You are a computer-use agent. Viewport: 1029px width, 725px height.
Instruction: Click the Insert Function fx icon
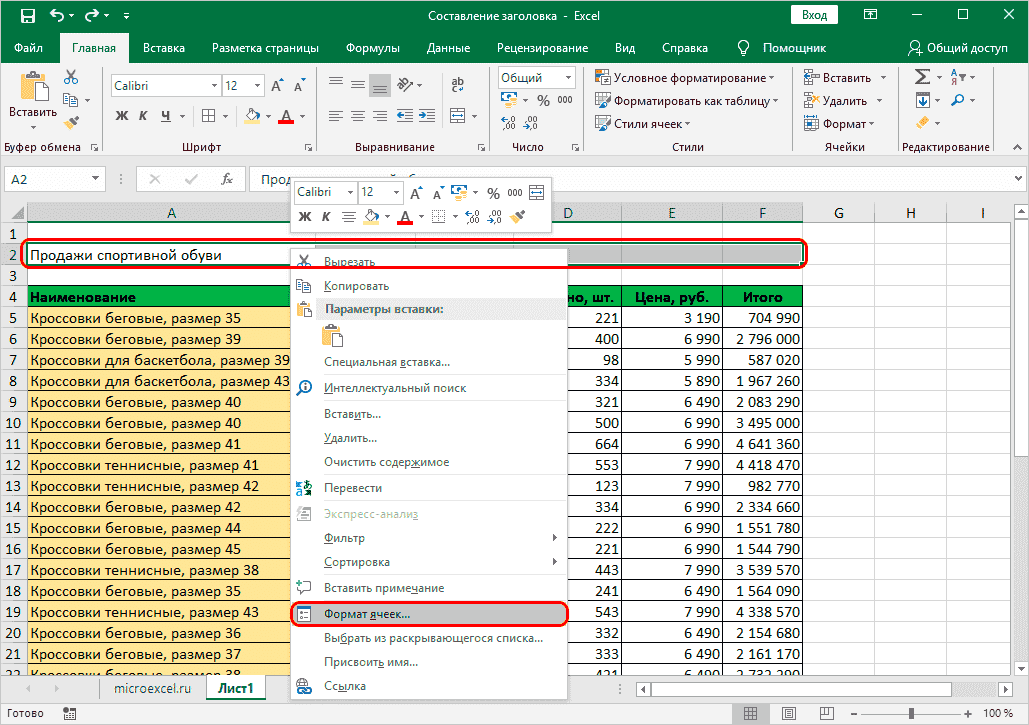[x=227, y=179]
